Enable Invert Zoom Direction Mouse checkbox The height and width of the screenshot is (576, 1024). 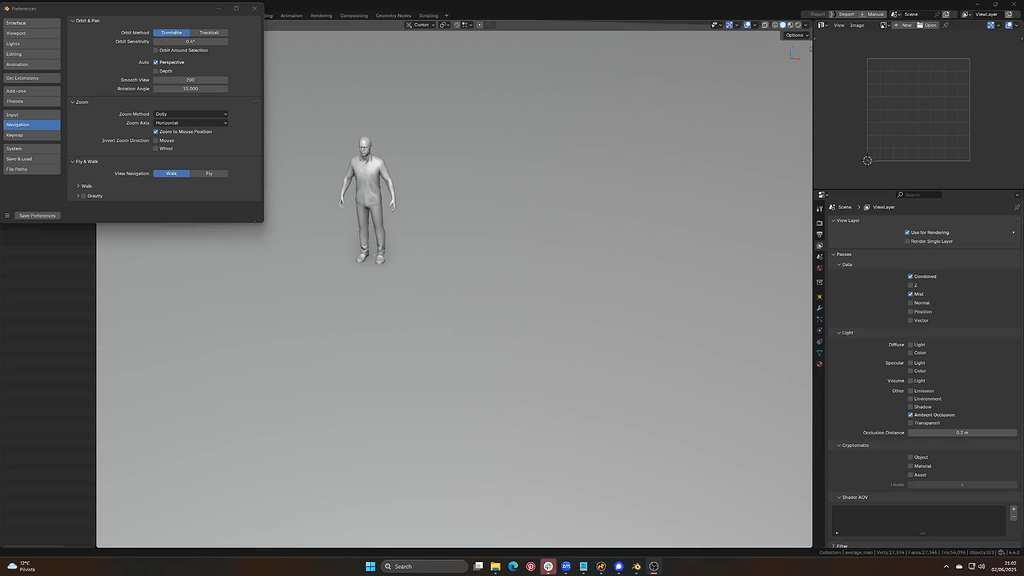[x=155, y=140]
